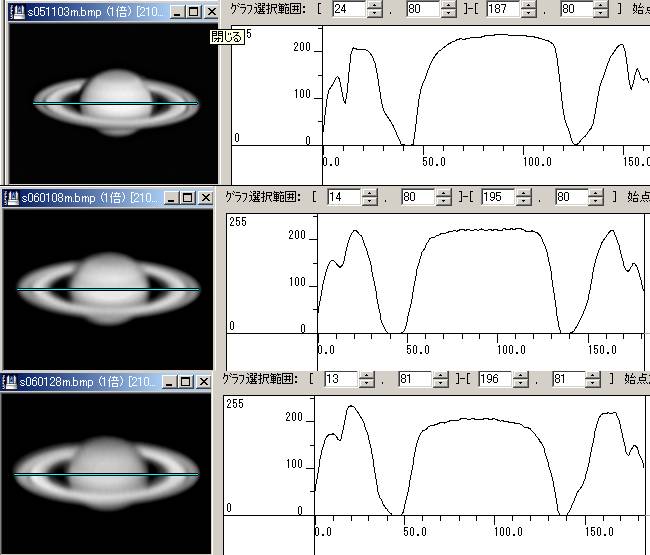Focus the end X field showing 196
The image size is (650, 555).
click(x=495, y=379)
